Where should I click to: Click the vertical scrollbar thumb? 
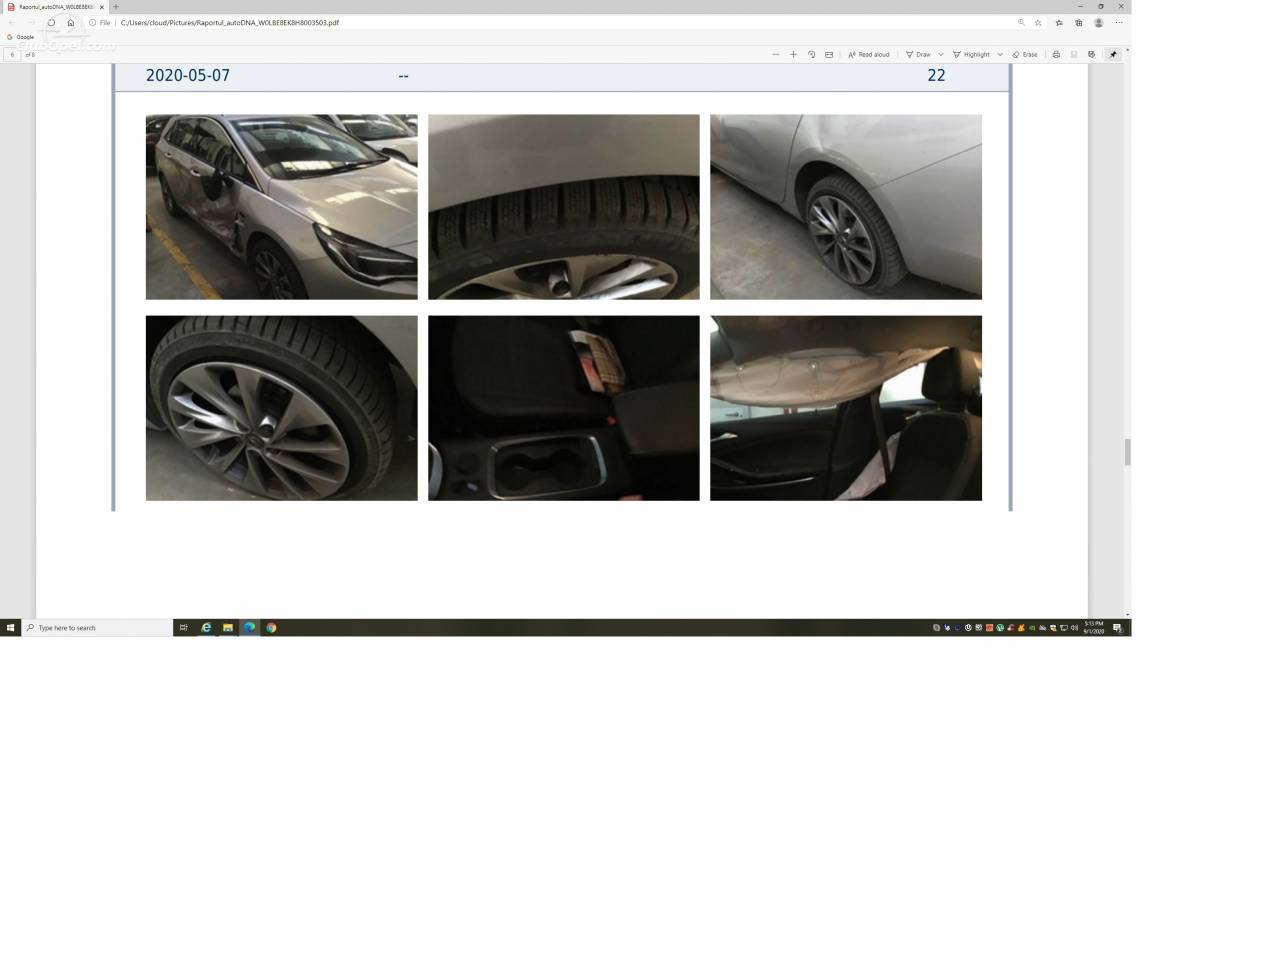pyautogui.click(x=1128, y=452)
